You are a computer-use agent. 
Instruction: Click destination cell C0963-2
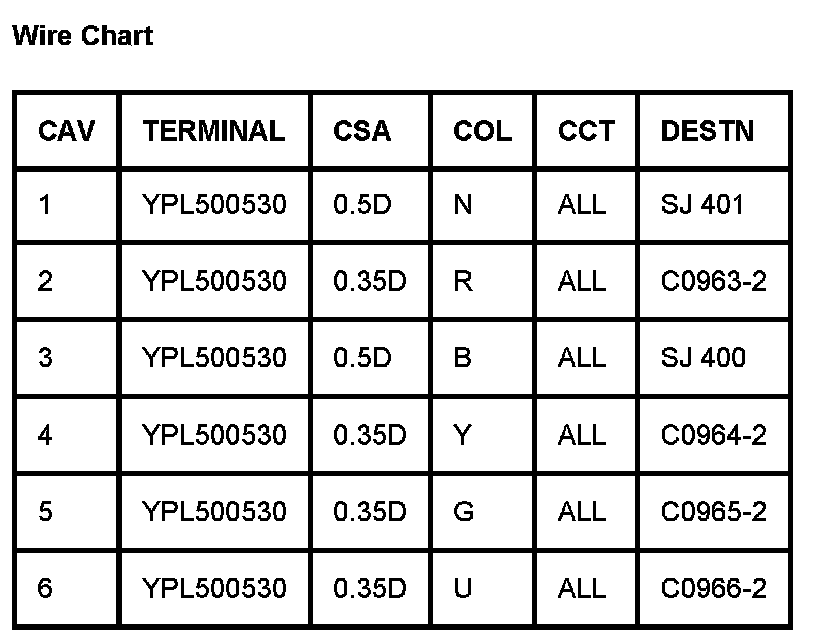click(x=713, y=281)
